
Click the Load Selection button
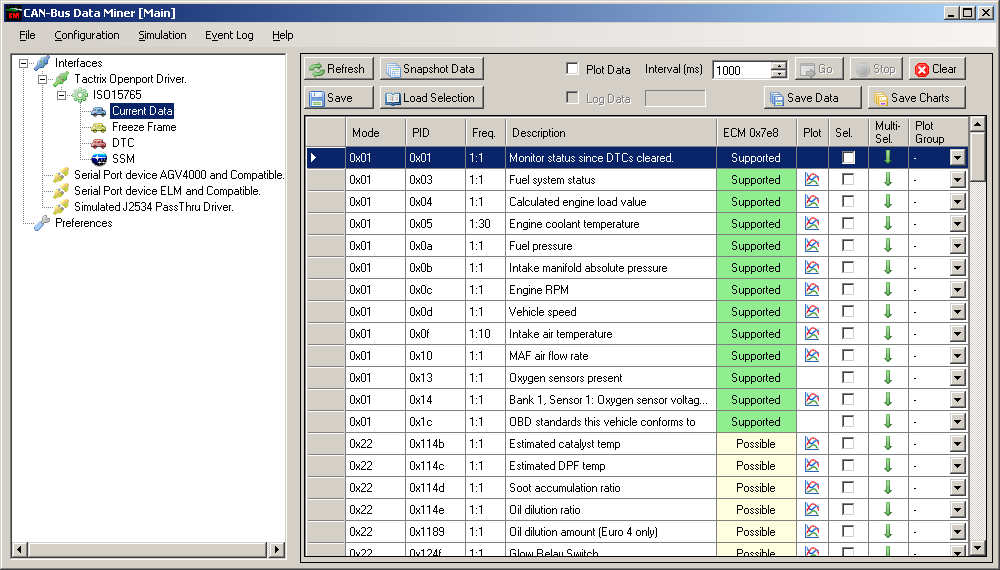432,98
